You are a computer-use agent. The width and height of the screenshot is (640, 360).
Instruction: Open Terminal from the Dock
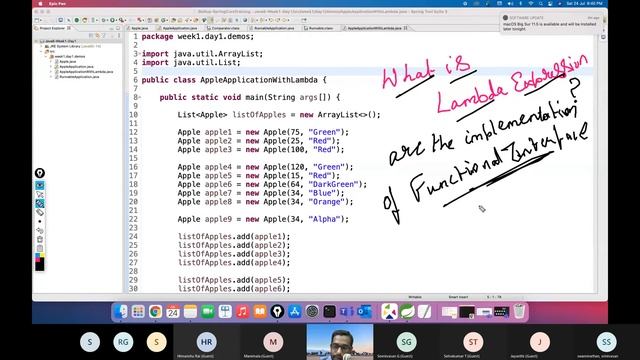(329, 312)
